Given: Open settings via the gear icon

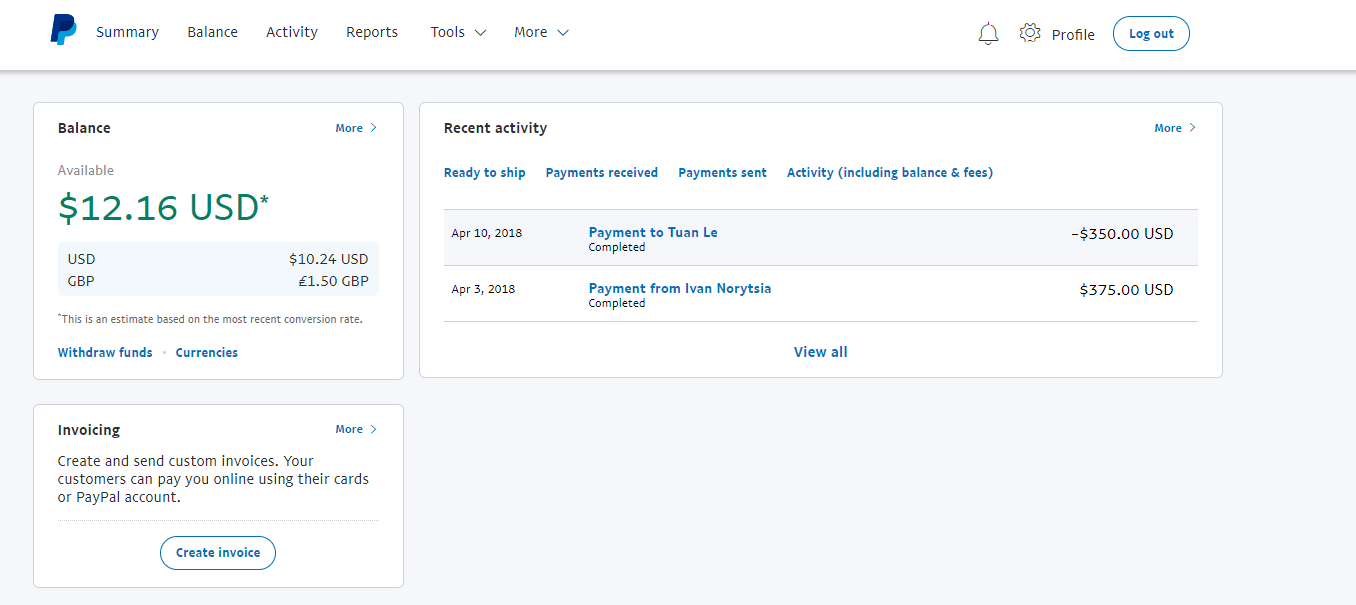Looking at the screenshot, I should (1030, 33).
